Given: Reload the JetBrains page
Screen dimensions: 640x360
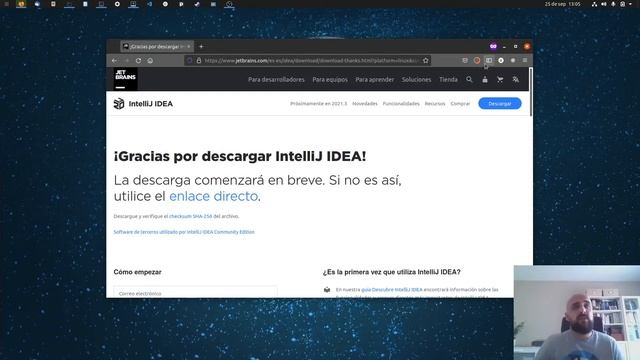Looking at the screenshot, I should click(x=138, y=60).
